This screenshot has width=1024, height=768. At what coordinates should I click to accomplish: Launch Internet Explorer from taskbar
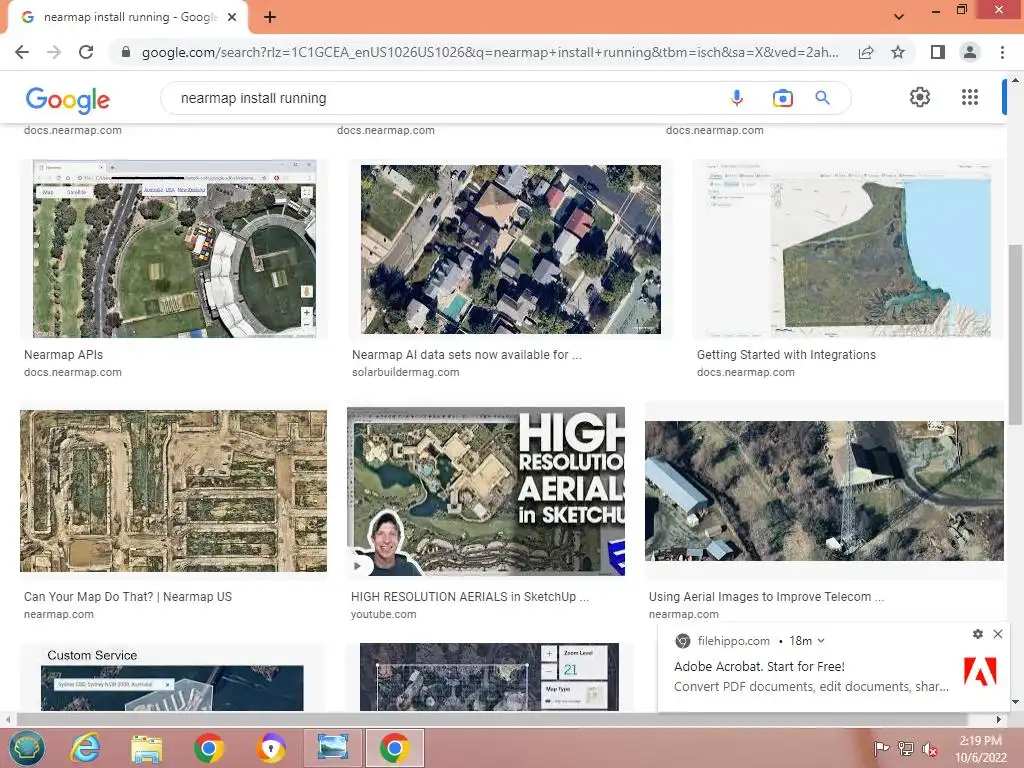pyautogui.click(x=86, y=748)
